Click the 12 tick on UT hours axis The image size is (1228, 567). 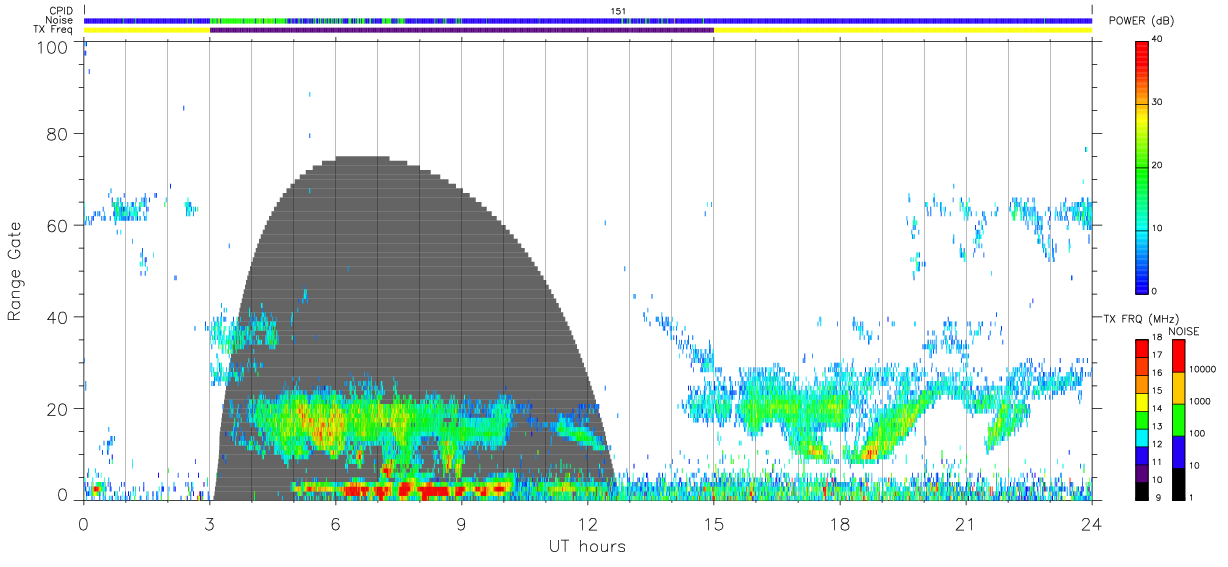coord(587,524)
